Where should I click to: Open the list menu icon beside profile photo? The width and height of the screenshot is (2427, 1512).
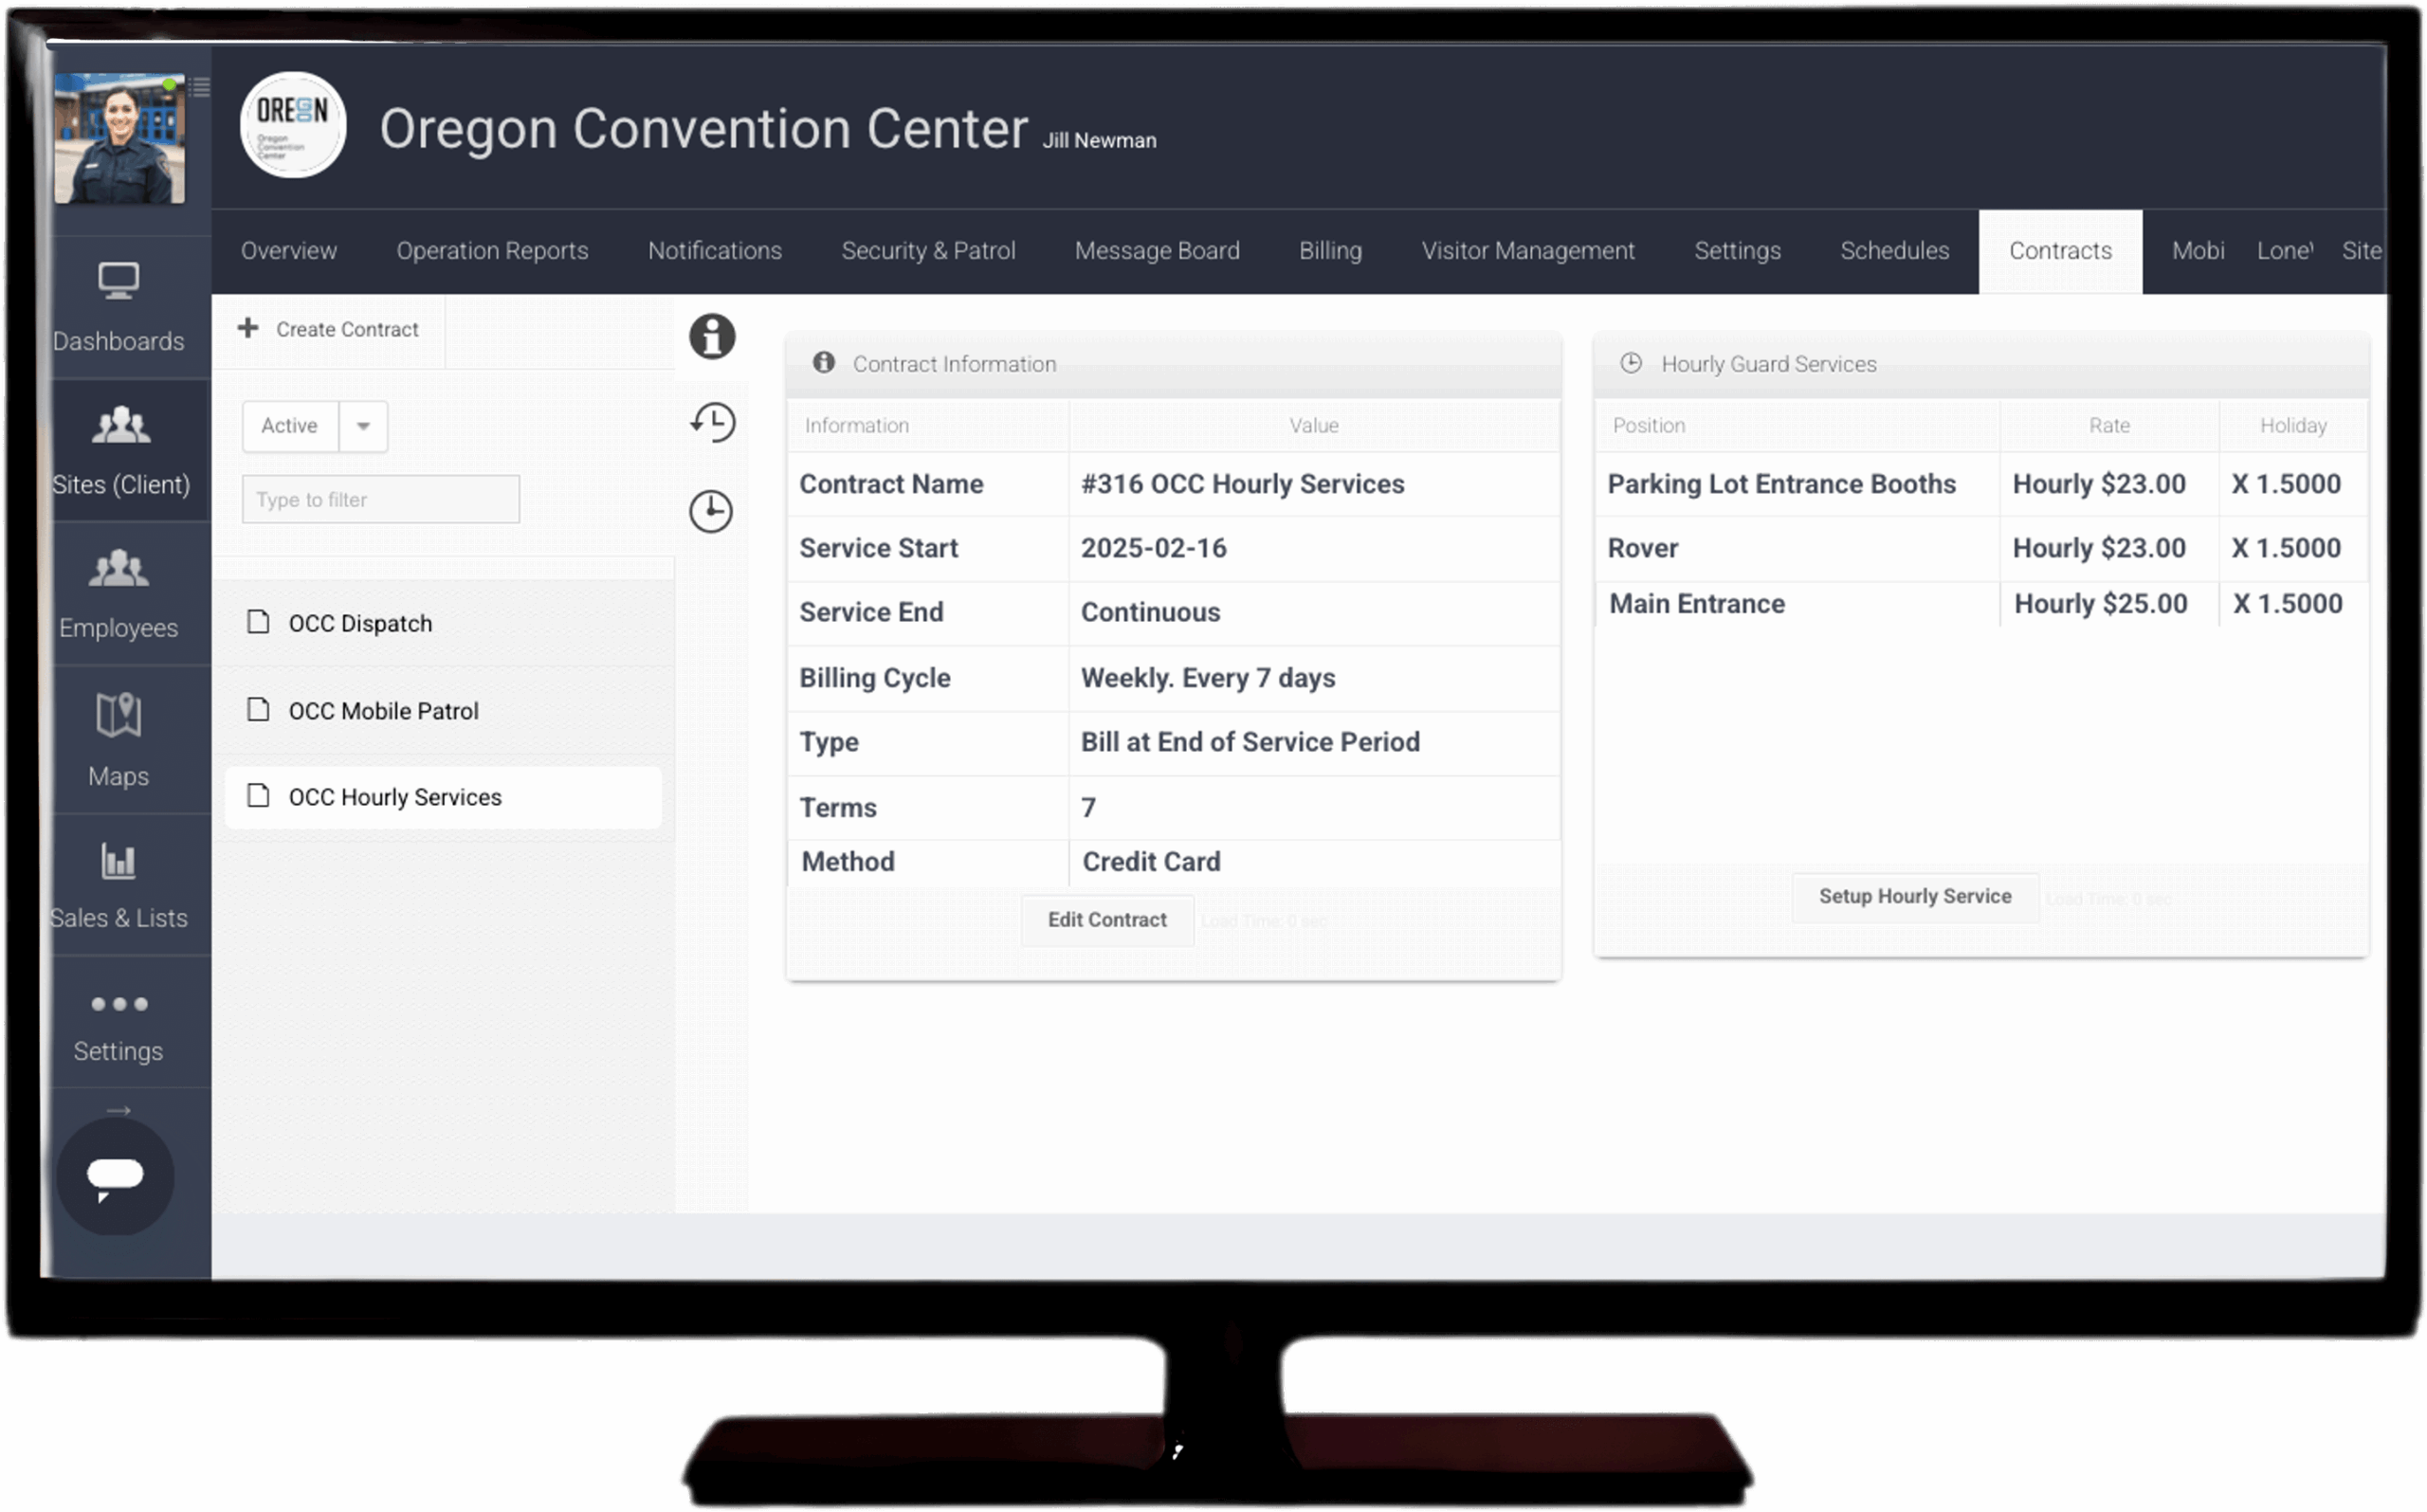pos(200,87)
